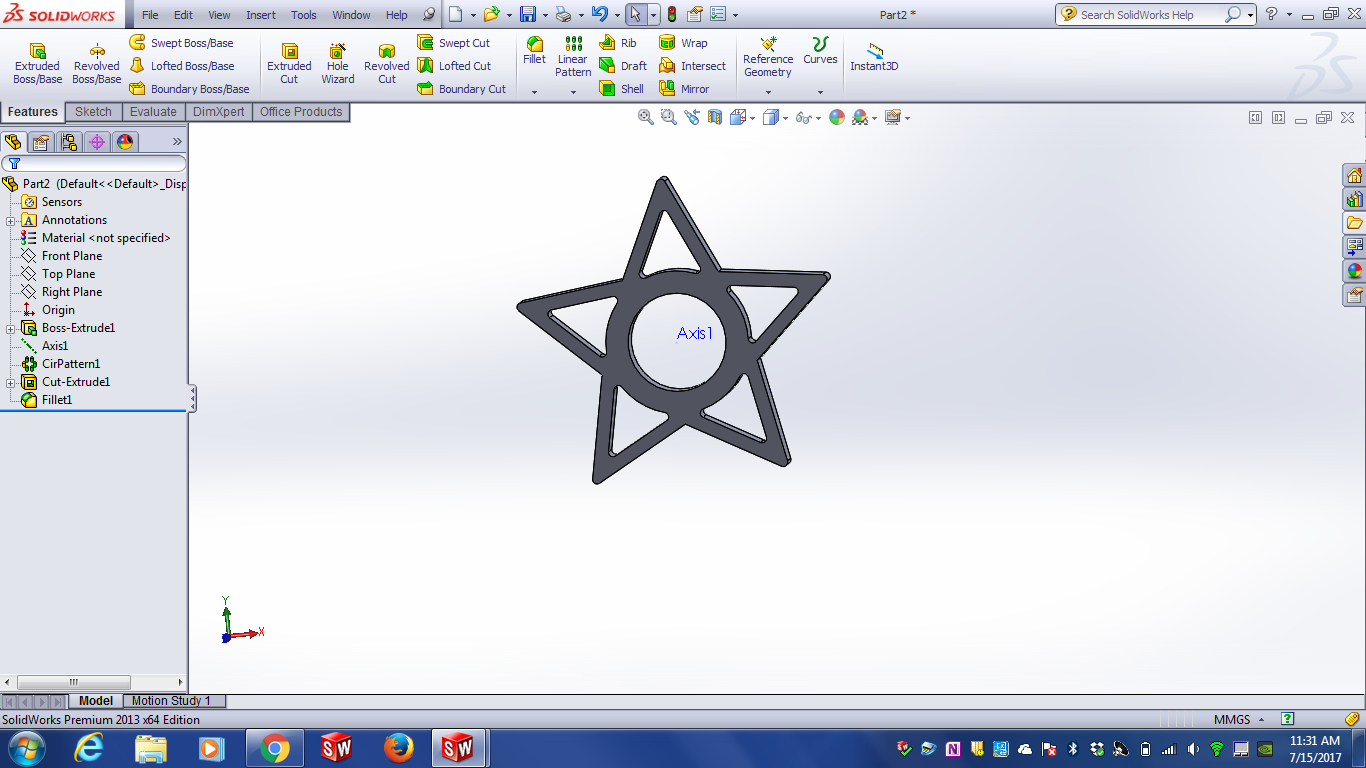Choose Swept Boss/Base

pos(181,43)
